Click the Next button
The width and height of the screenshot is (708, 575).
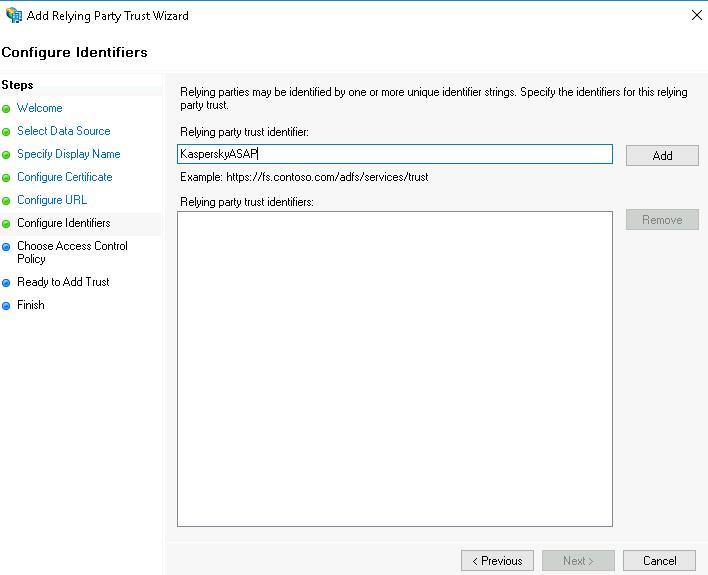pos(578,561)
